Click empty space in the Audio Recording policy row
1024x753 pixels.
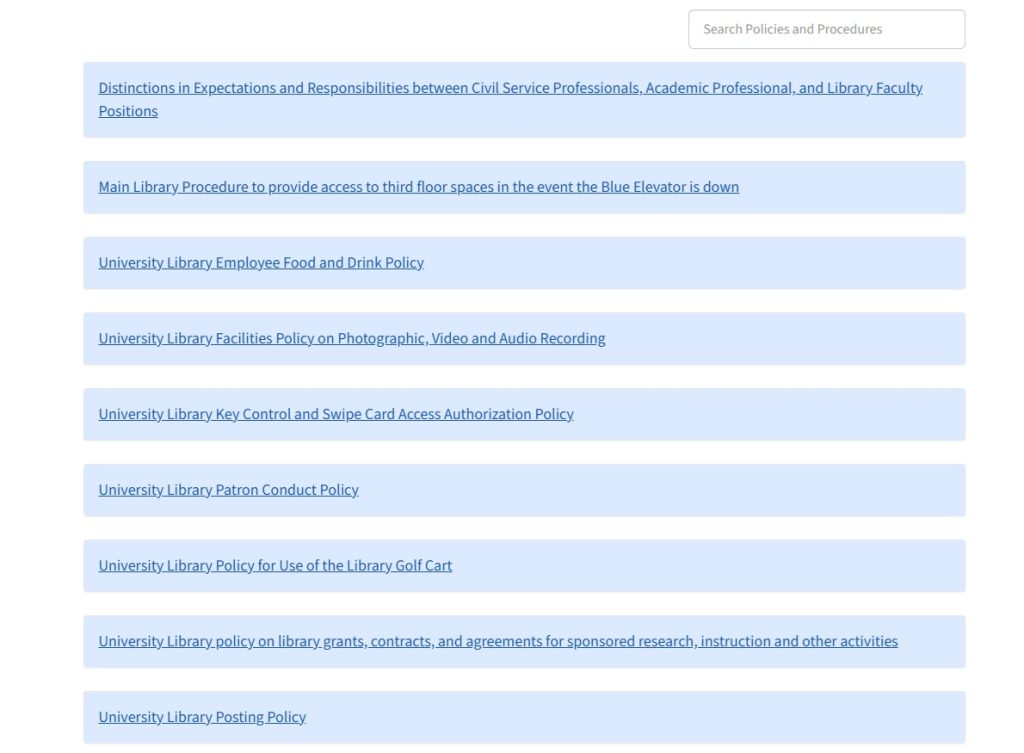[x=780, y=339]
